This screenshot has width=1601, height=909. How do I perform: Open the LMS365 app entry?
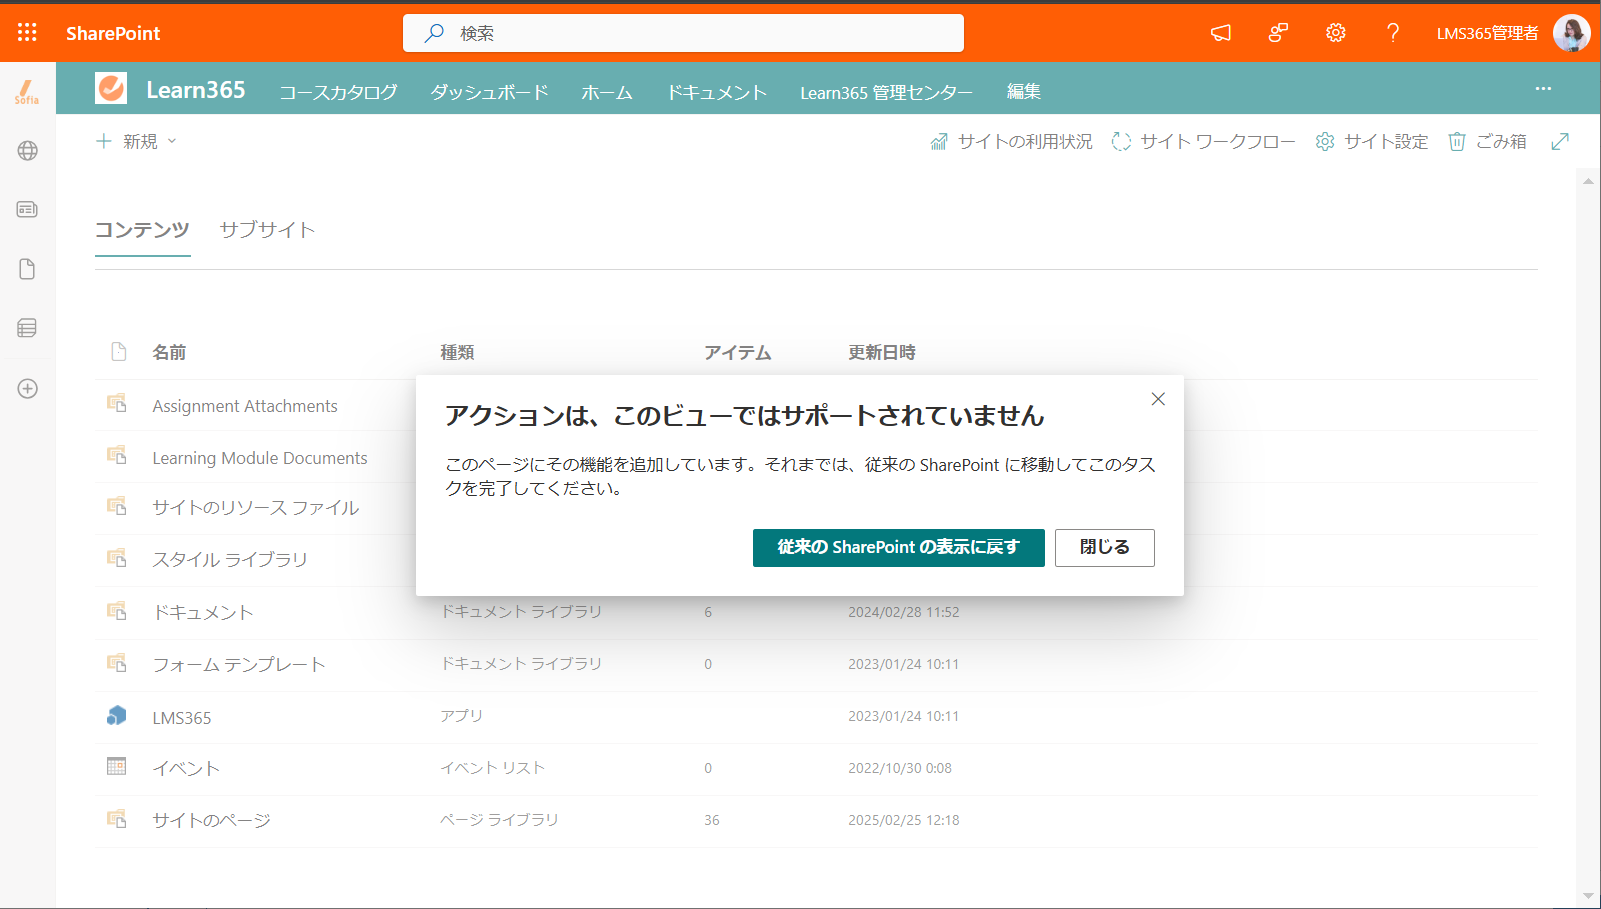coord(182,718)
